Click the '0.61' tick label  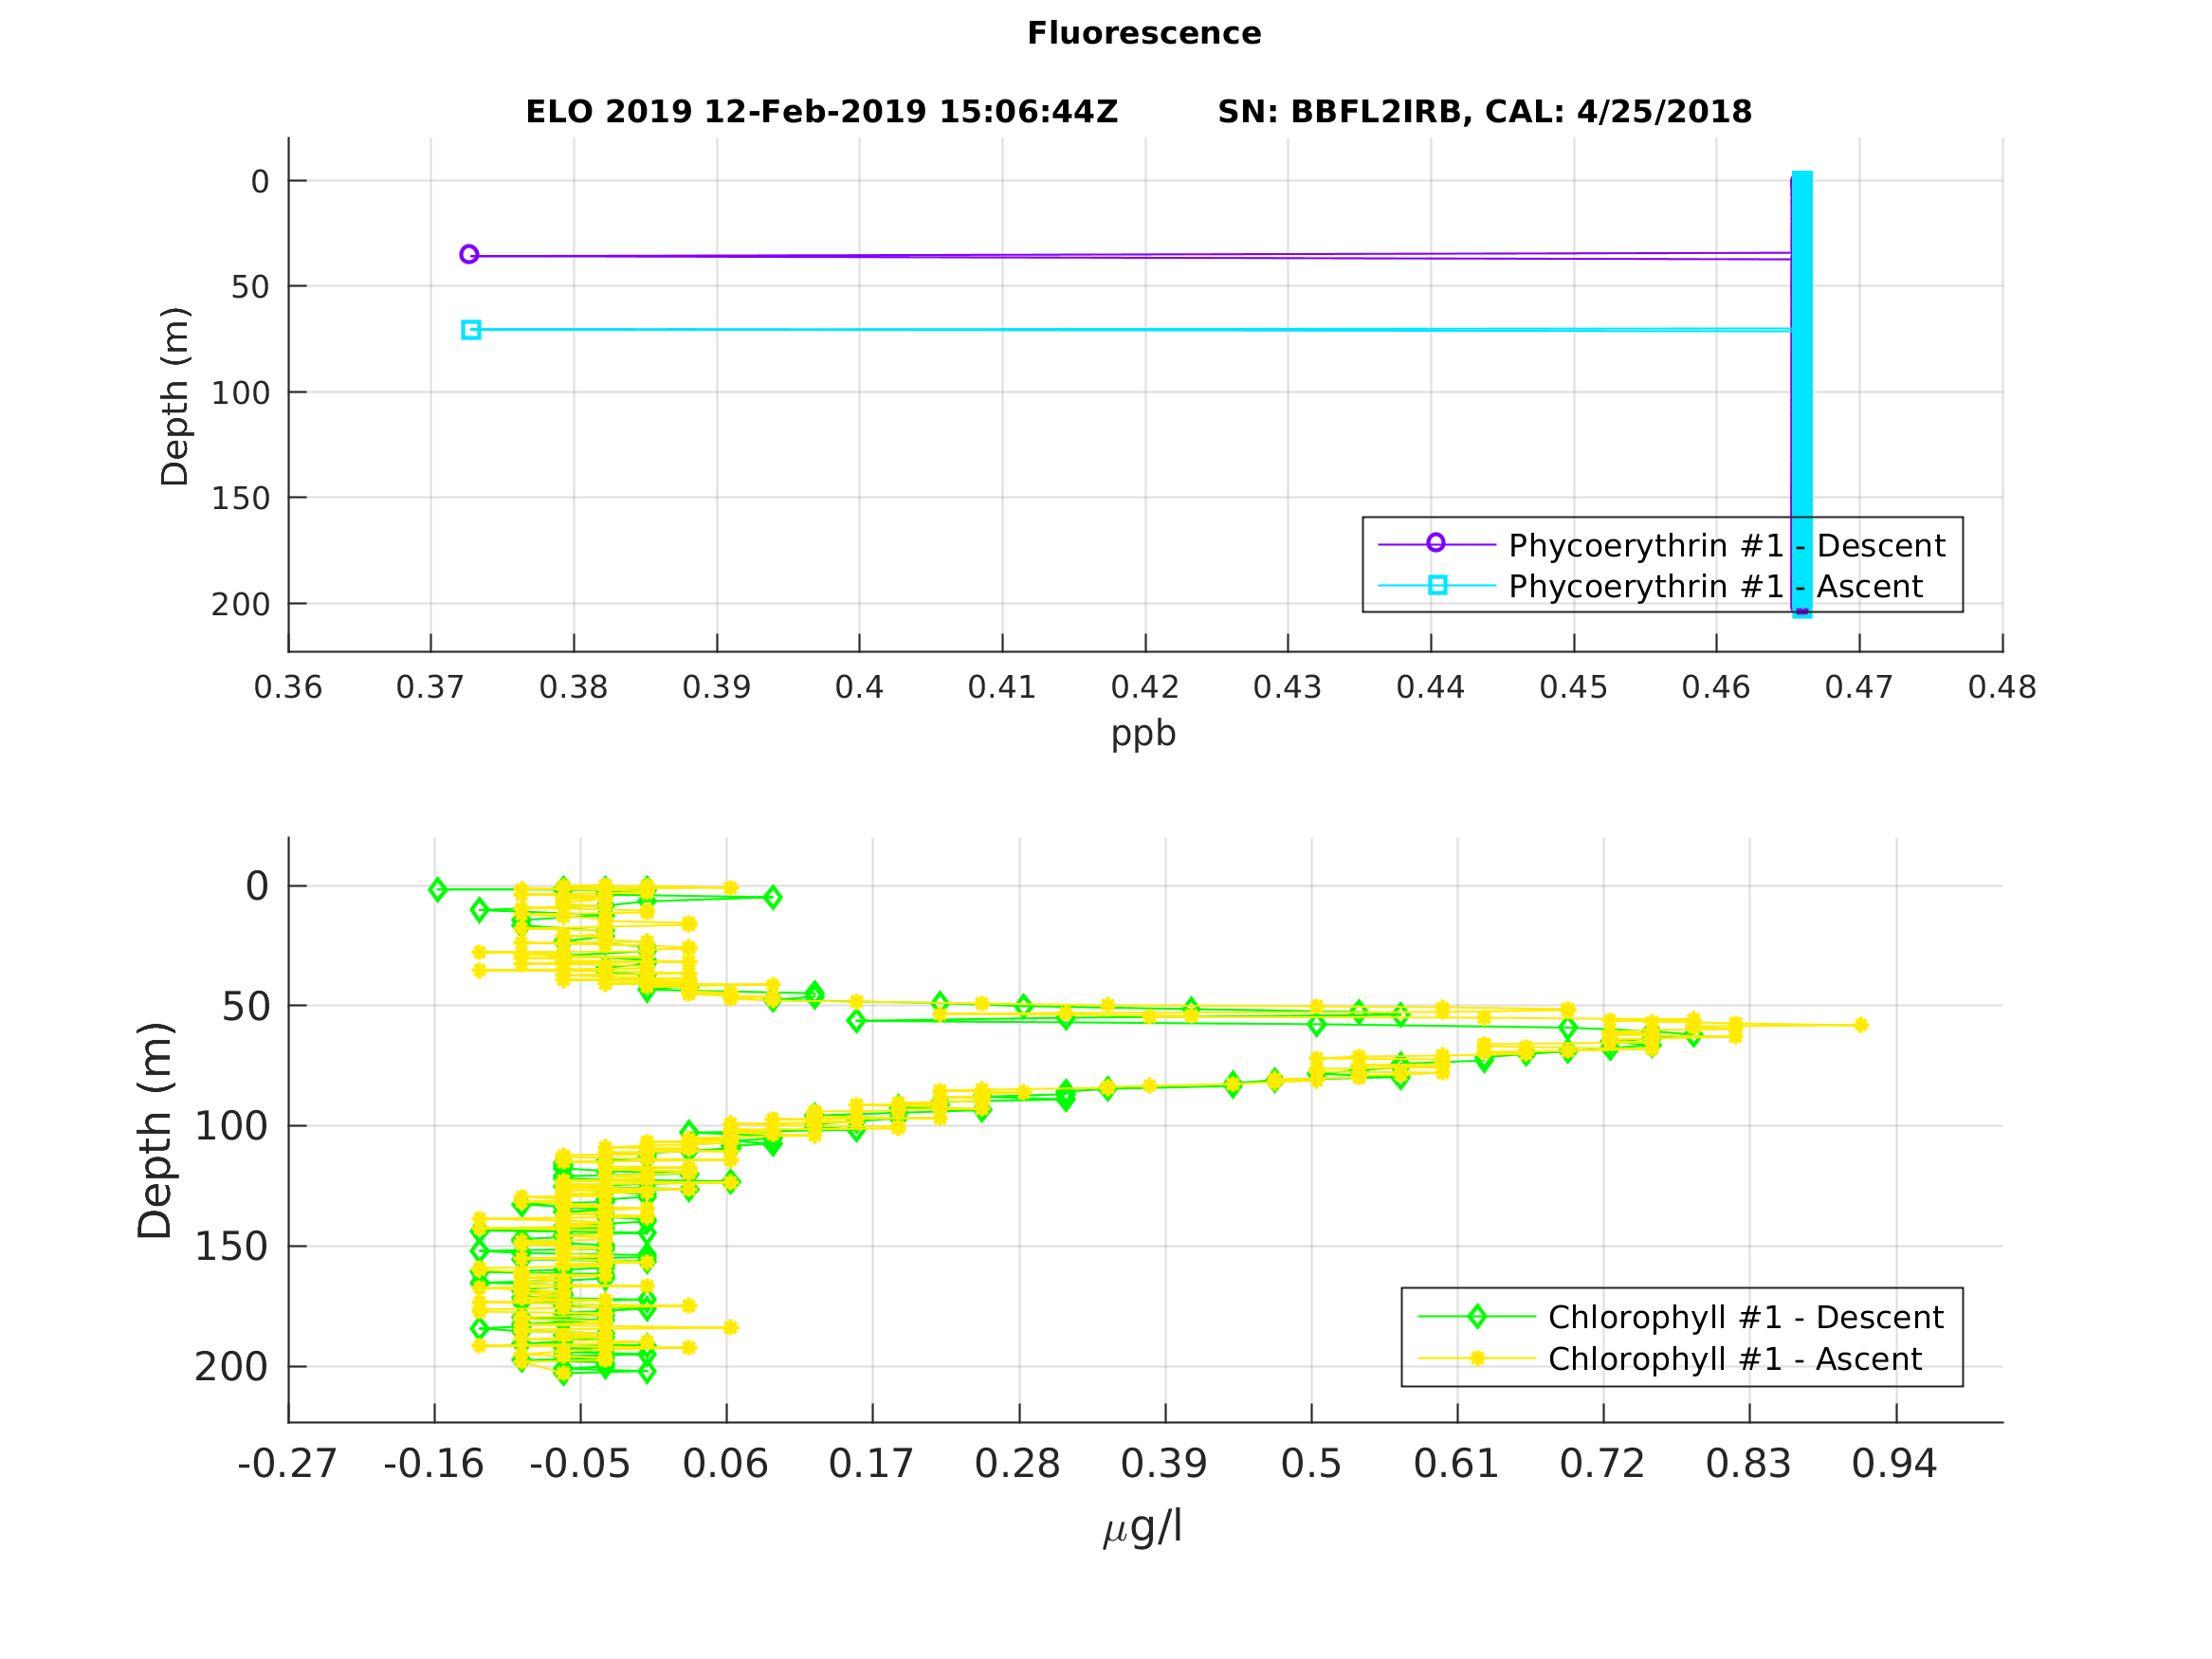1457,1465
